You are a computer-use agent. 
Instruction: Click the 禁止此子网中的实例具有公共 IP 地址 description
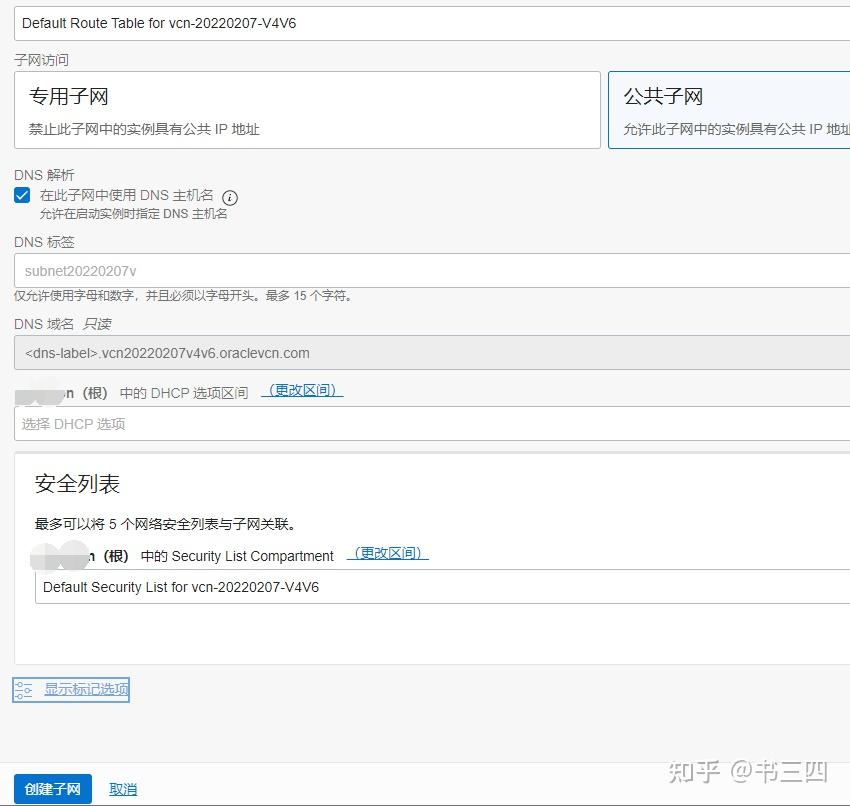(x=144, y=129)
